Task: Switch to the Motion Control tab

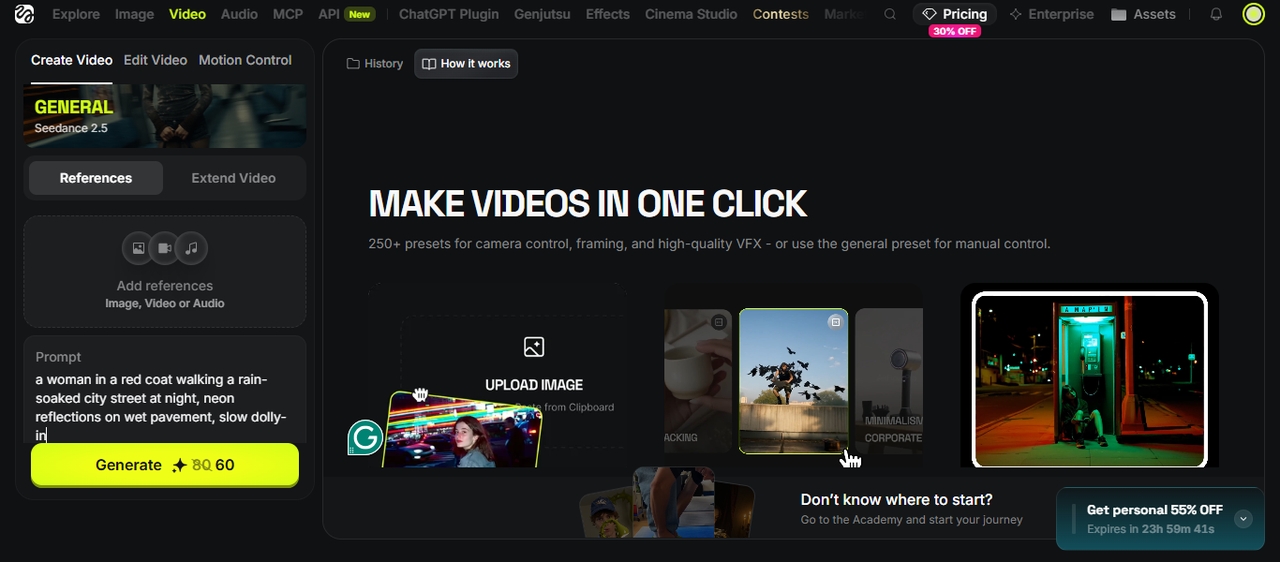Action: pos(245,60)
